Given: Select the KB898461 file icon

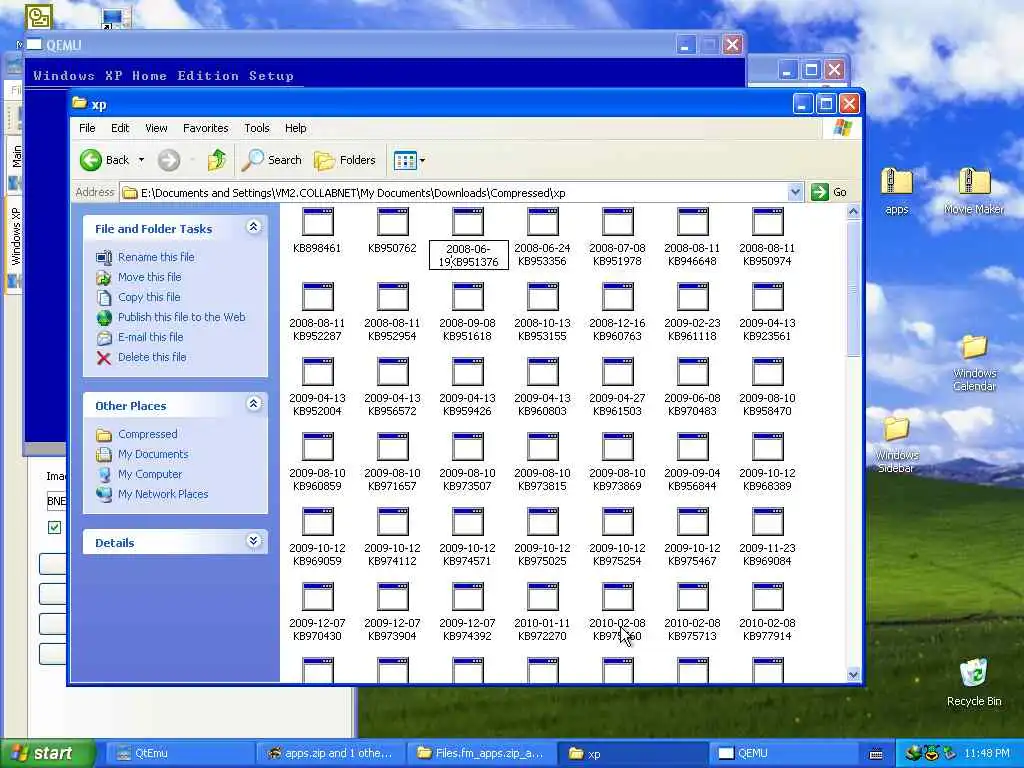Looking at the screenshot, I should point(318,222).
